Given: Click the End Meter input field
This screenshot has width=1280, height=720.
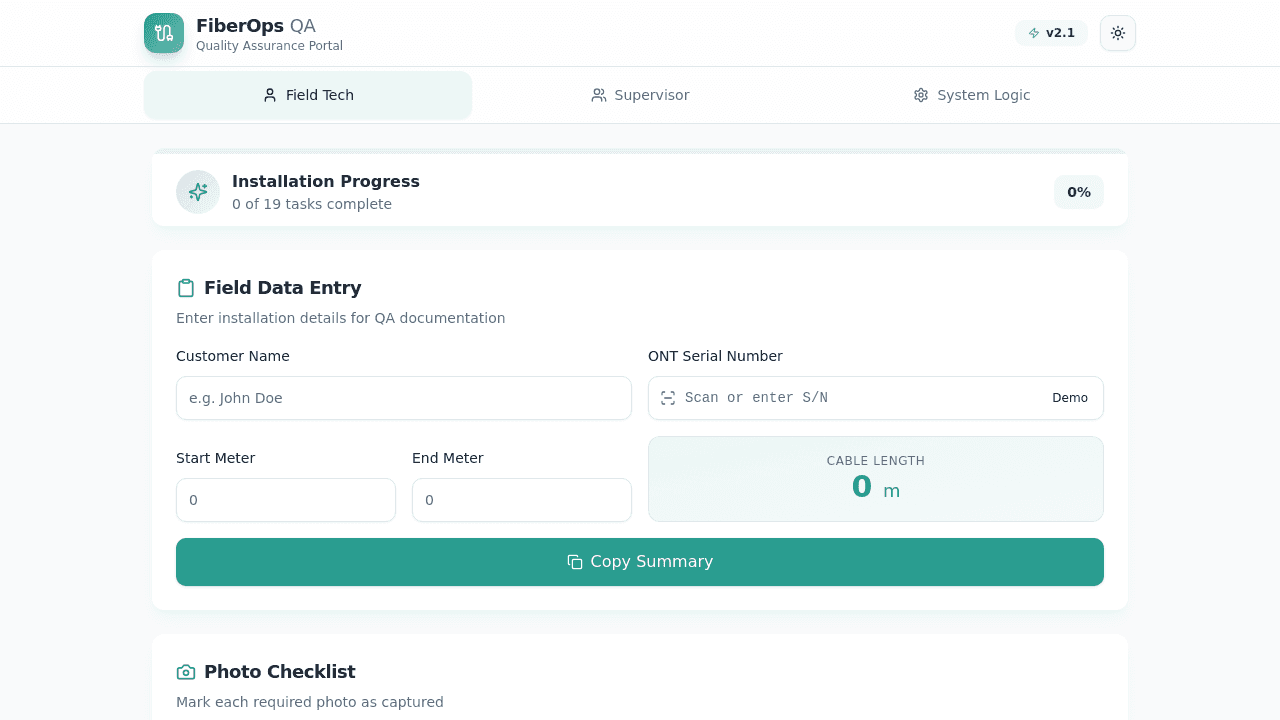Looking at the screenshot, I should point(521,499).
